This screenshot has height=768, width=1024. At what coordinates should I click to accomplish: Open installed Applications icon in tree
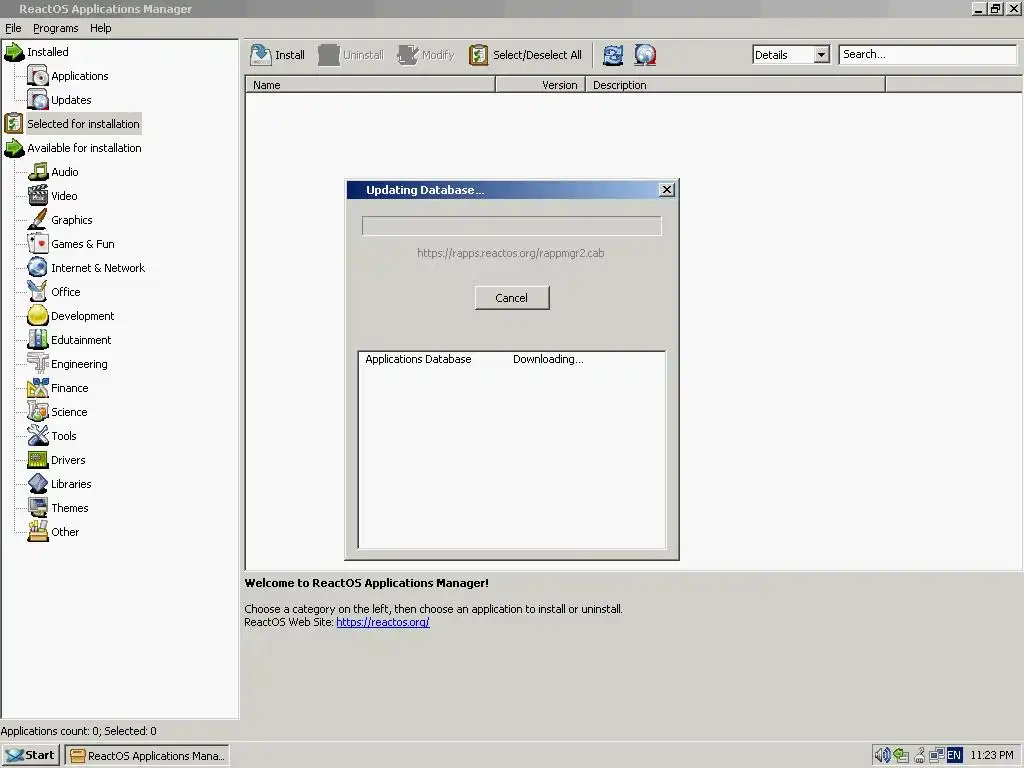(38, 76)
